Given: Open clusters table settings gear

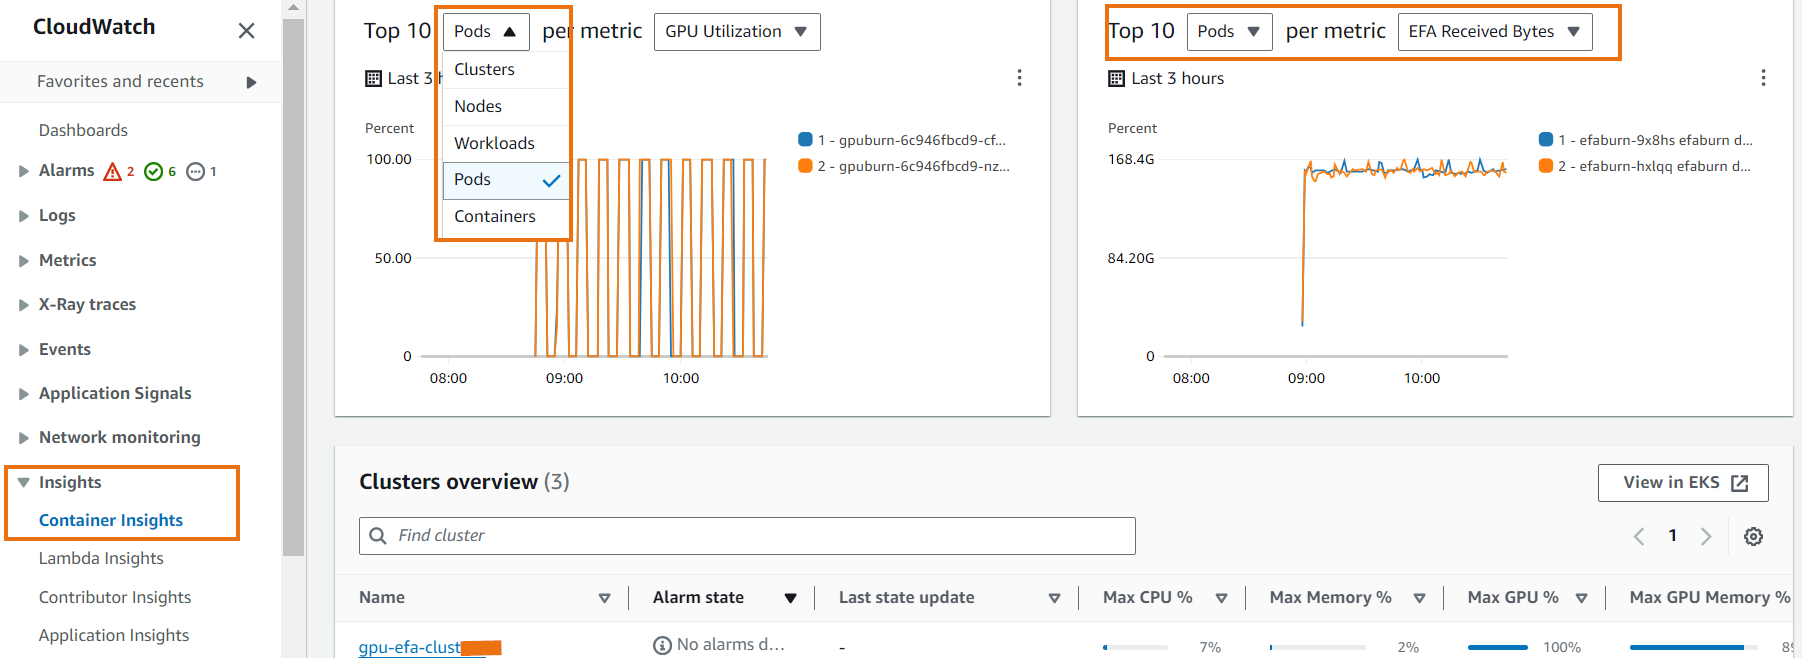Looking at the screenshot, I should (x=1753, y=536).
